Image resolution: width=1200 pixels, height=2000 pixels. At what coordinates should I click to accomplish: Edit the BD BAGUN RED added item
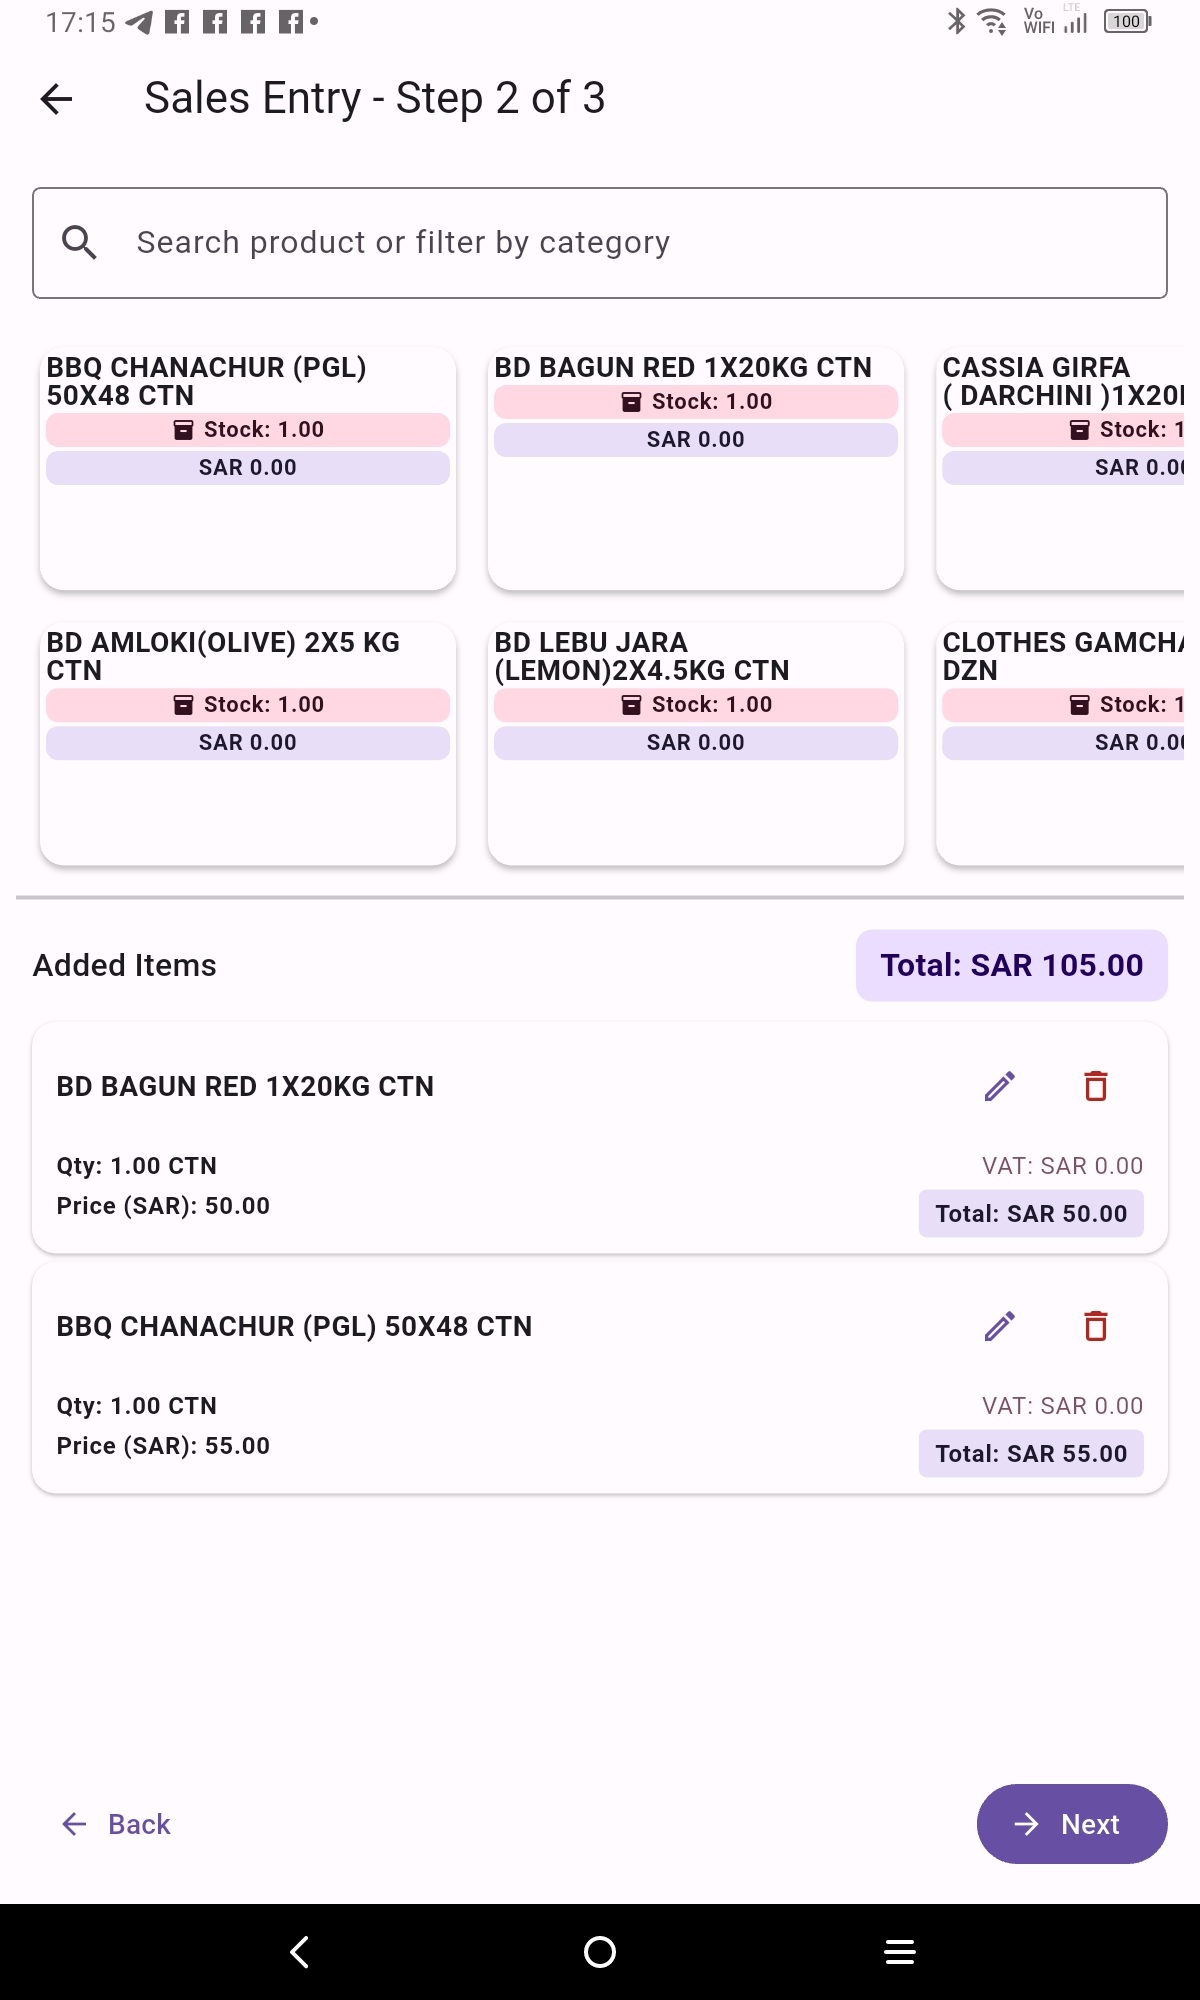(x=999, y=1086)
